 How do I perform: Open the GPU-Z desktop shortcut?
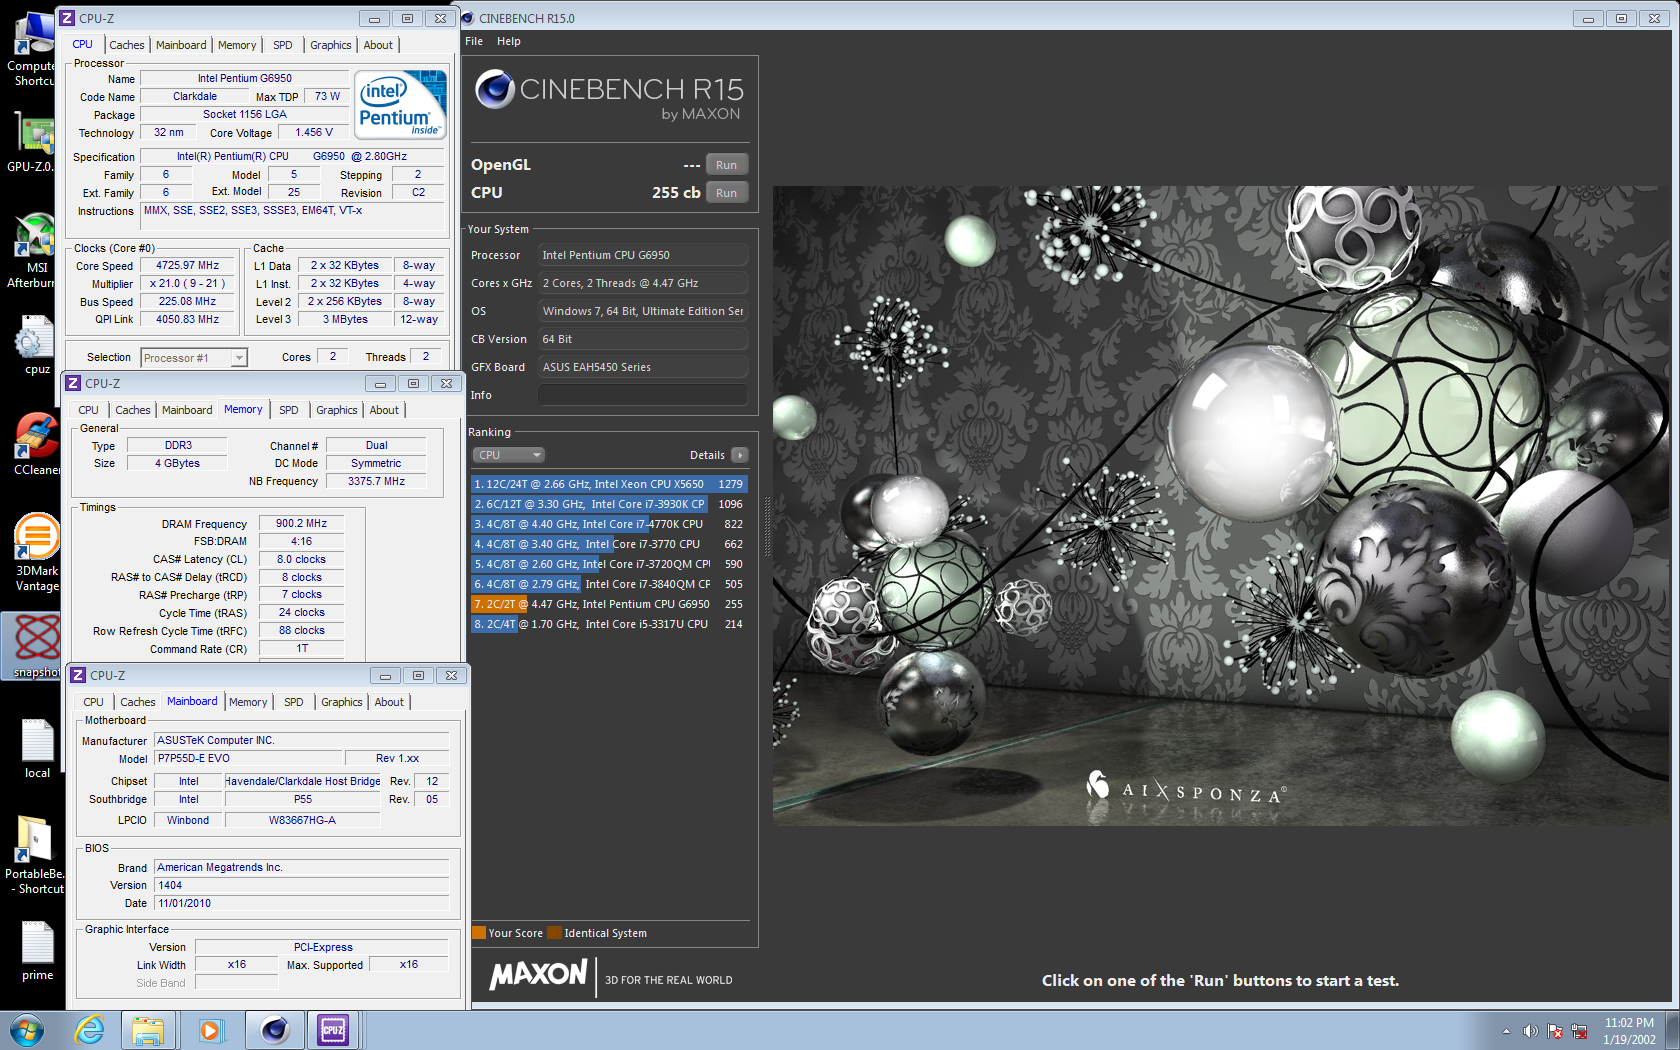click(x=32, y=143)
